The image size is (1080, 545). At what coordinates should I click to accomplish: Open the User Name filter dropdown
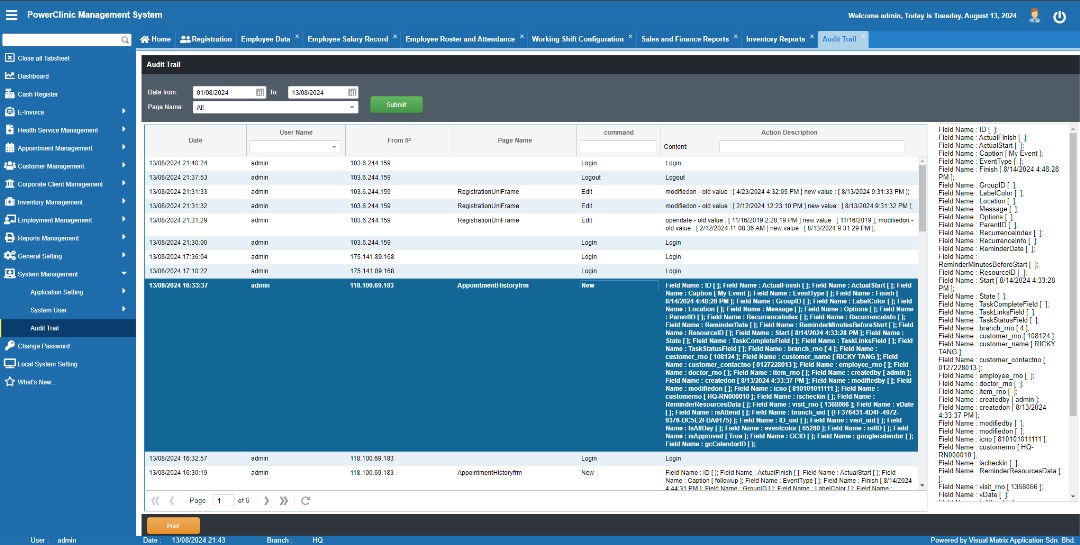(x=335, y=147)
